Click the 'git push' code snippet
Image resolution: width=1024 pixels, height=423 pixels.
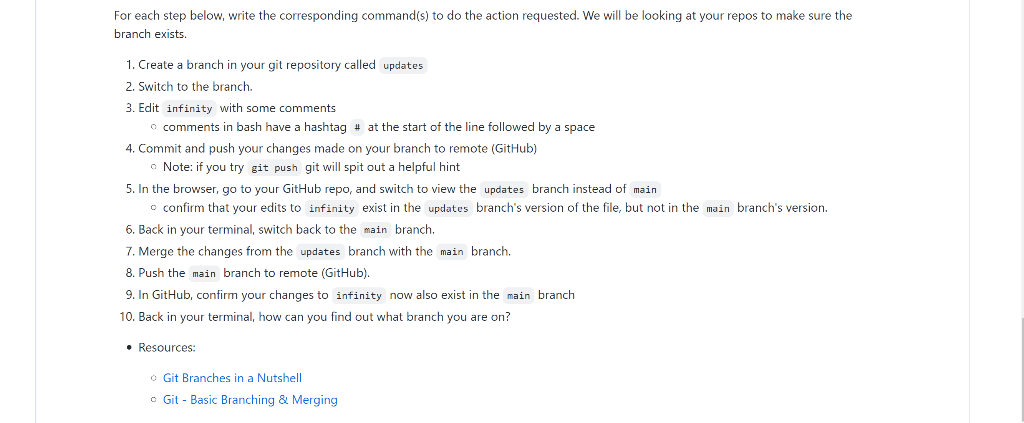274,167
